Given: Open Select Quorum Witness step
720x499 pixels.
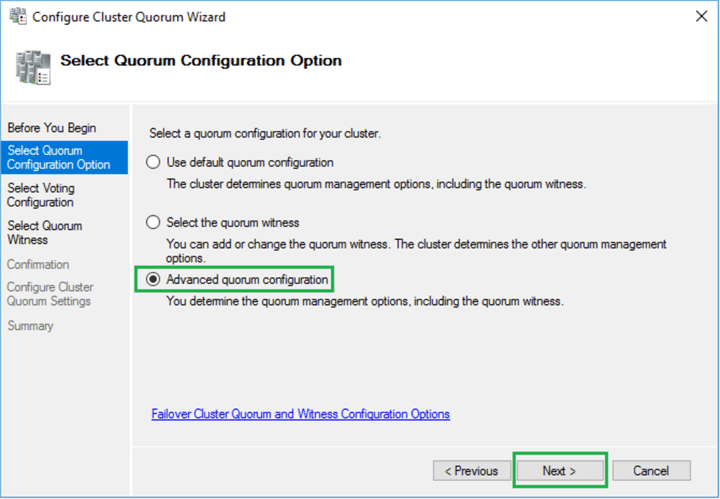Looking at the screenshot, I should (45, 233).
